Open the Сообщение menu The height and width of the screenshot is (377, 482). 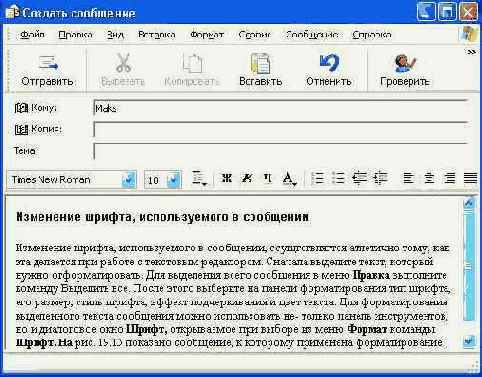click(x=312, y=35)
